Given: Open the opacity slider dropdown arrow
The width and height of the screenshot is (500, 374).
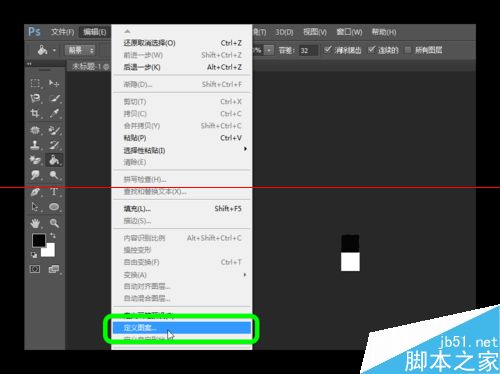Looking at the screenshot, I should tap(269, 50).
